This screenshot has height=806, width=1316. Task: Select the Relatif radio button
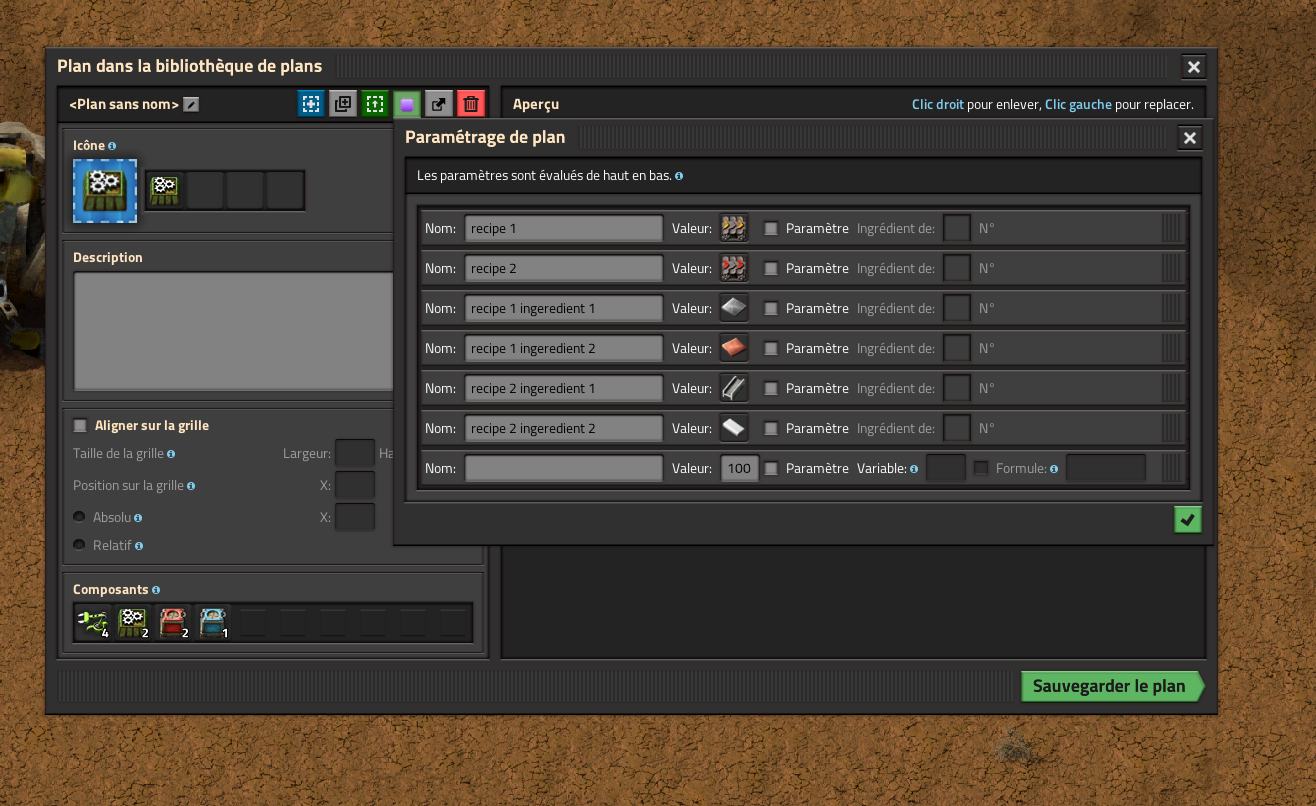coord(79,545)
